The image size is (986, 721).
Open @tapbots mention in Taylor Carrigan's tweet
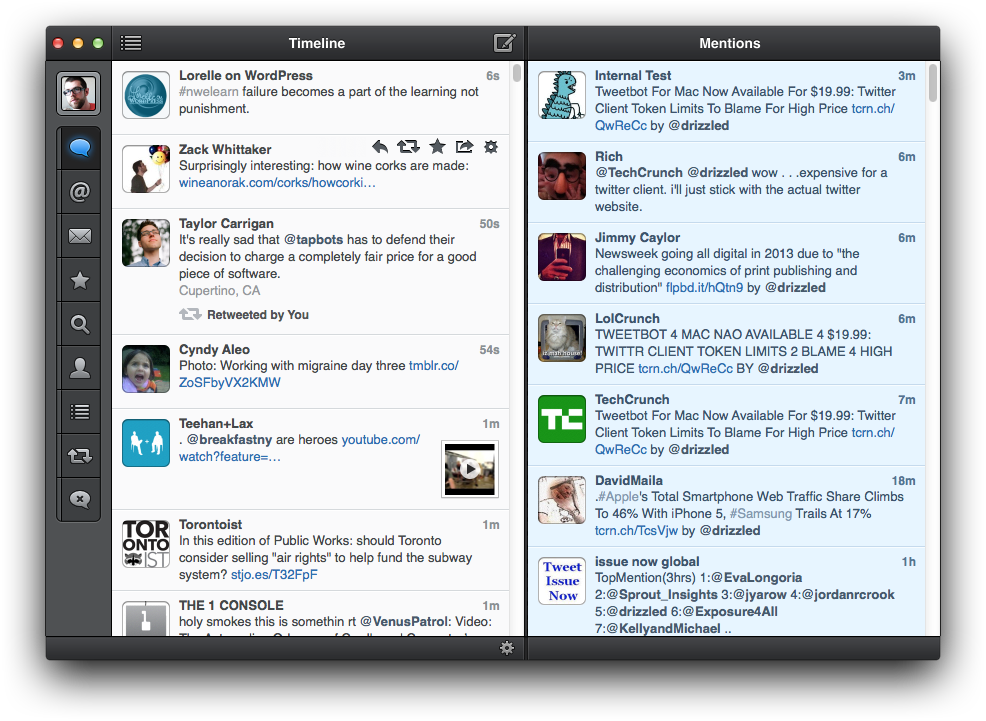point(313,239)
